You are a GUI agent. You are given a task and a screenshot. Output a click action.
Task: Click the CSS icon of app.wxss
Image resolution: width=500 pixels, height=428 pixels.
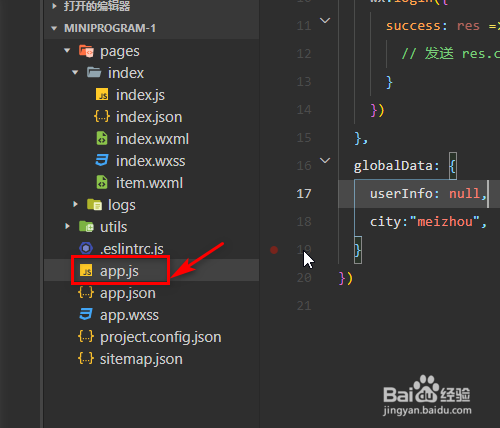pyautogui.click(x=86, y=314)
